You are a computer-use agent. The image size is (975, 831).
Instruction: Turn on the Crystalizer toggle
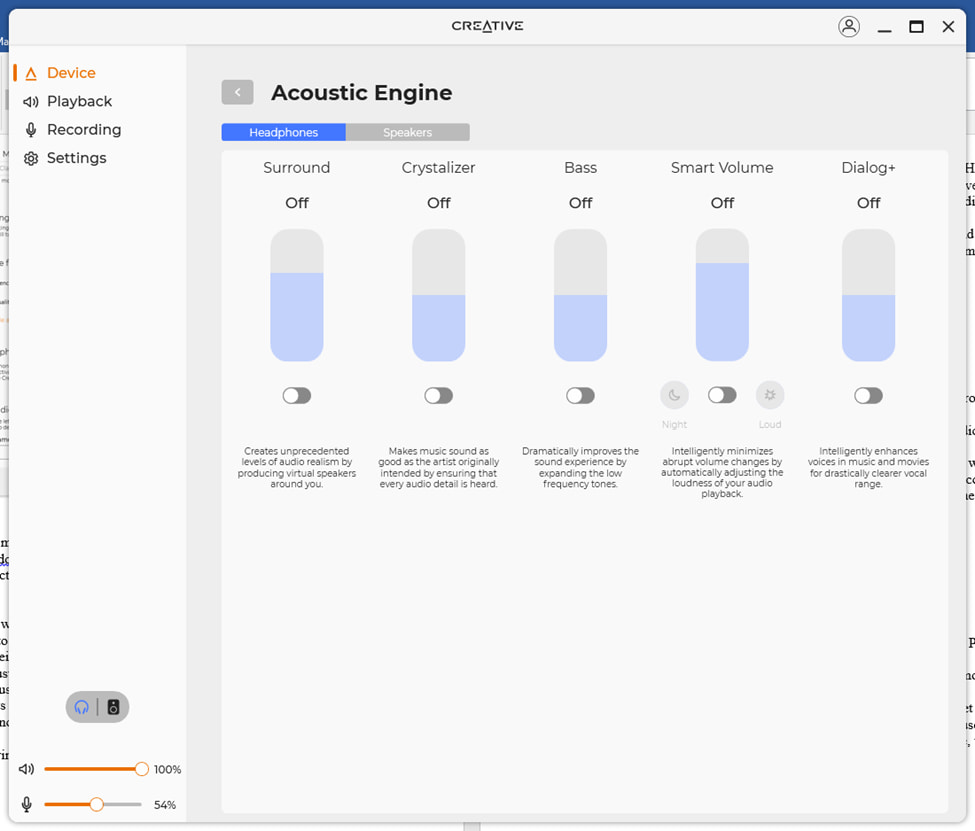point(438,396)
